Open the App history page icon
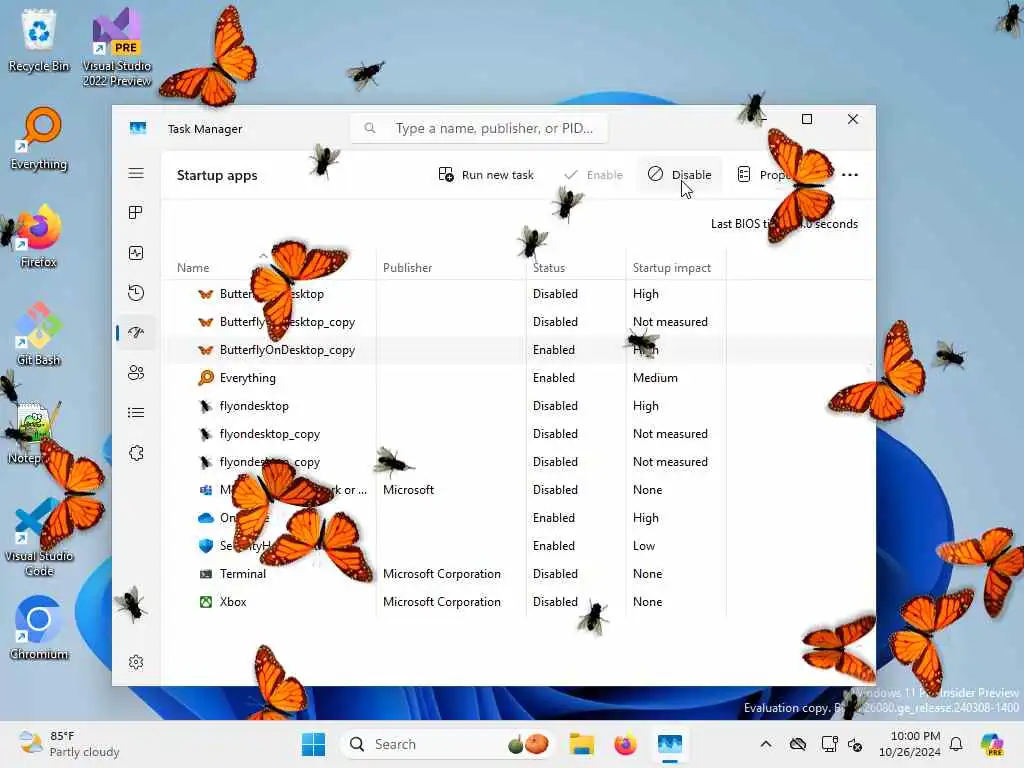Image resolution: width=1024 pixels, height=768 pixels. pyautogui.click(x=136, y=293)
